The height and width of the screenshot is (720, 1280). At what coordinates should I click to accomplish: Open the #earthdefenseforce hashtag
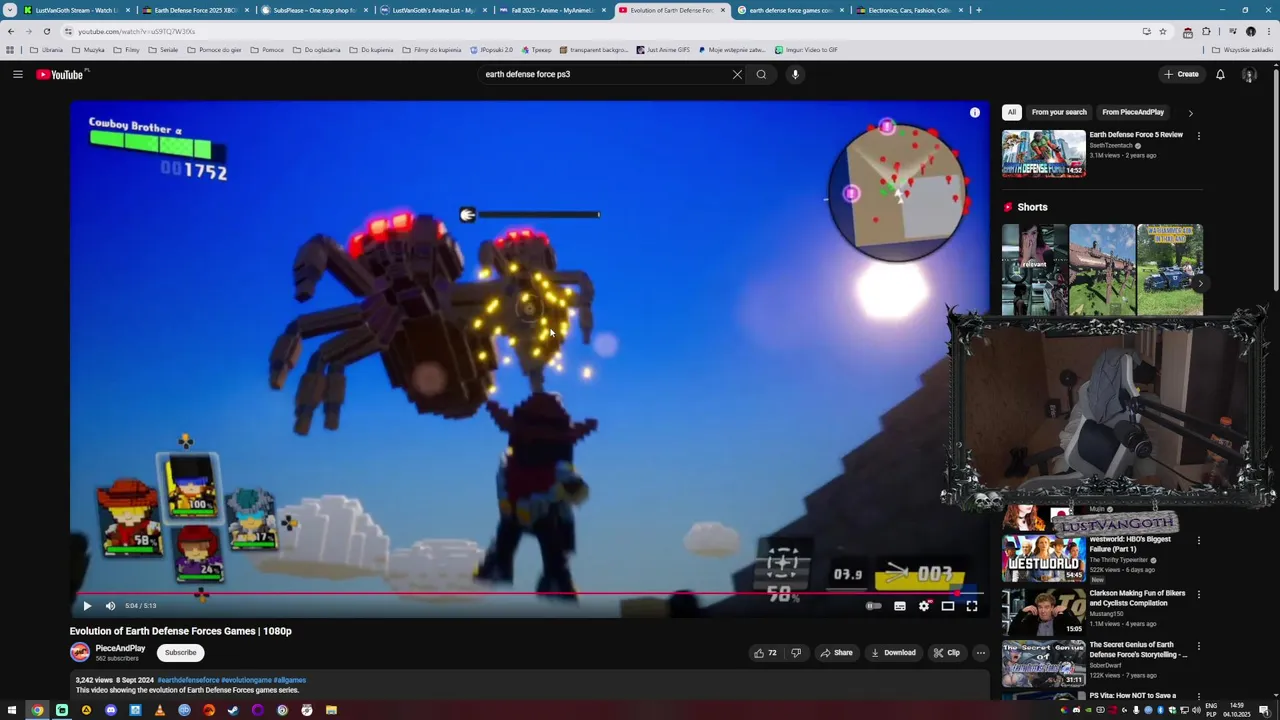pos(188,680)
